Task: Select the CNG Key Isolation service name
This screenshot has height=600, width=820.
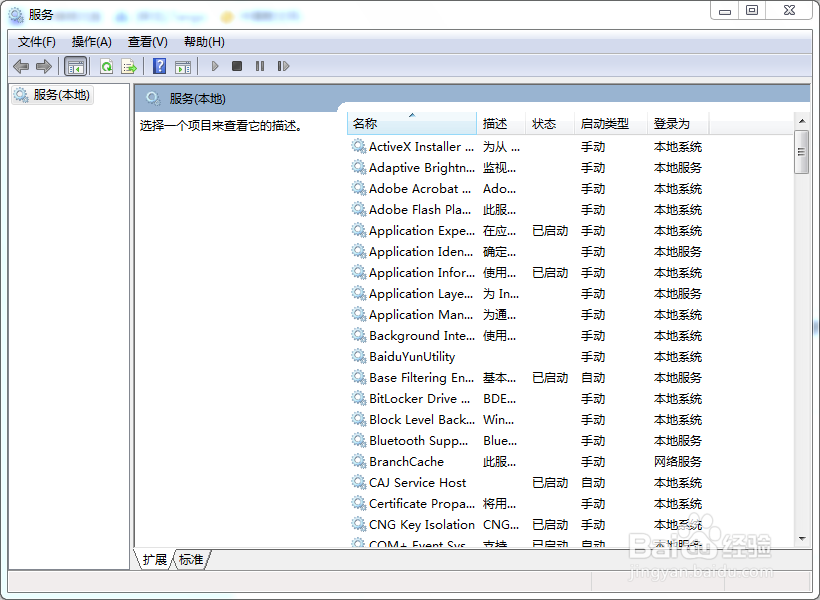Action: [x=422, y=525]
